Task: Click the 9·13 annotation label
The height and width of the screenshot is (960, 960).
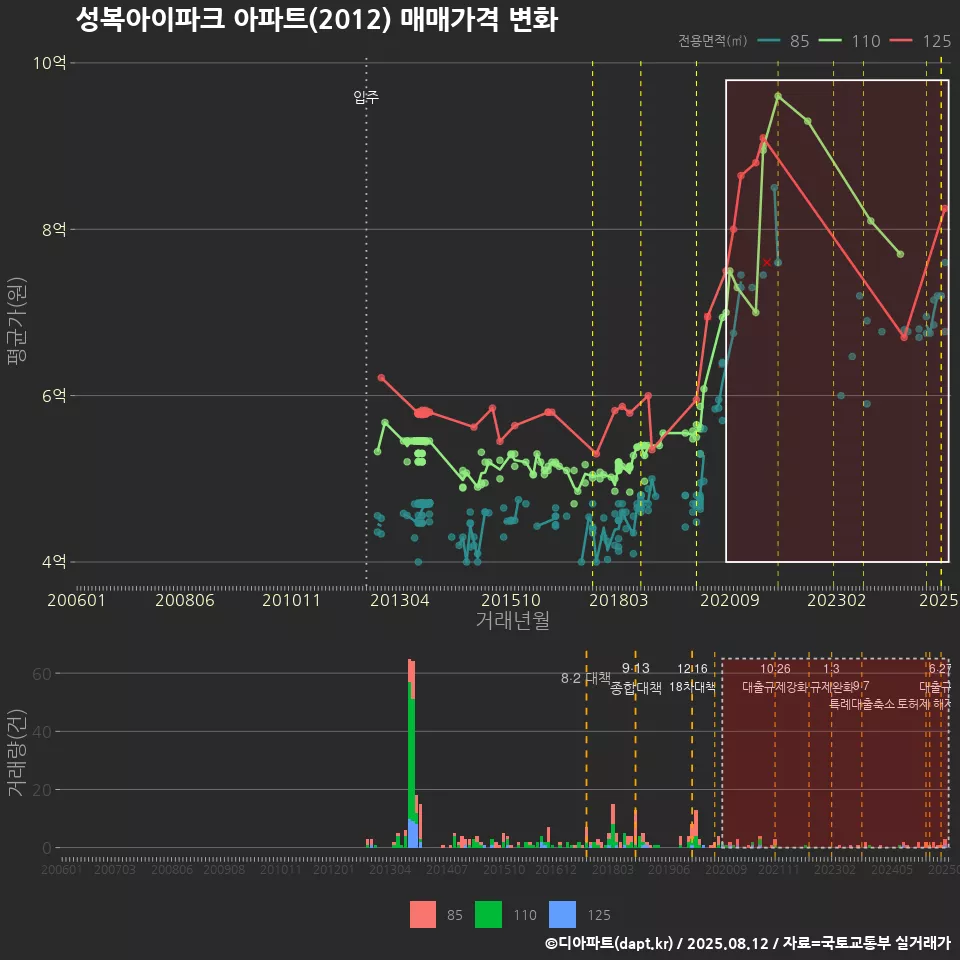Action: (636, 668)
